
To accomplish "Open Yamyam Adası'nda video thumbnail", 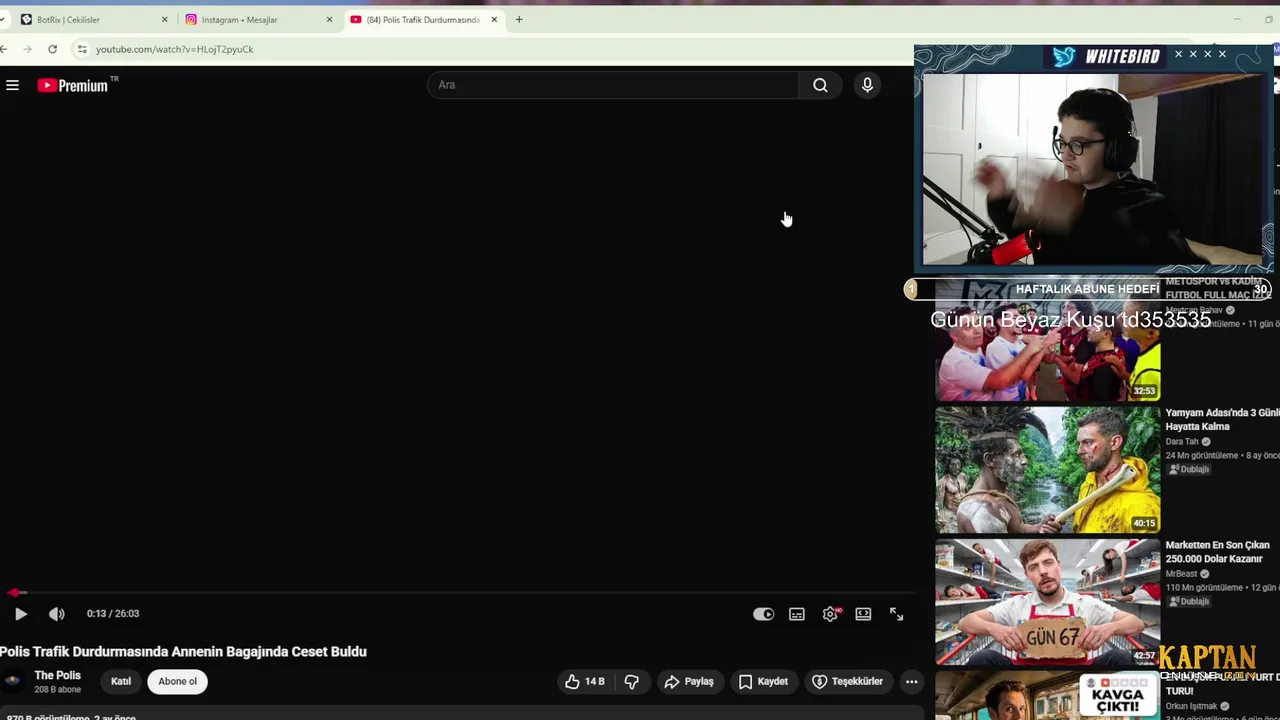I will point(1048,469).
